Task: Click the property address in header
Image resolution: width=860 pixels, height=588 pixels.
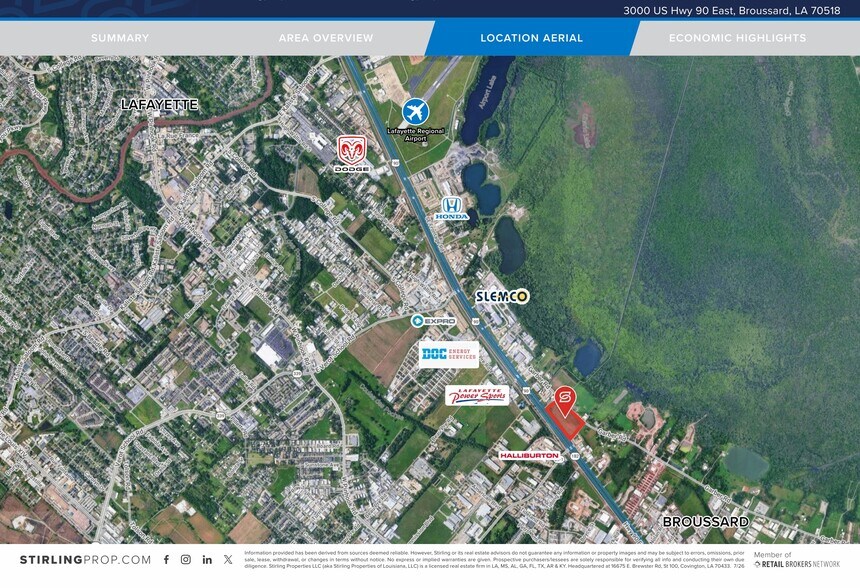Action: click(732, 10)
